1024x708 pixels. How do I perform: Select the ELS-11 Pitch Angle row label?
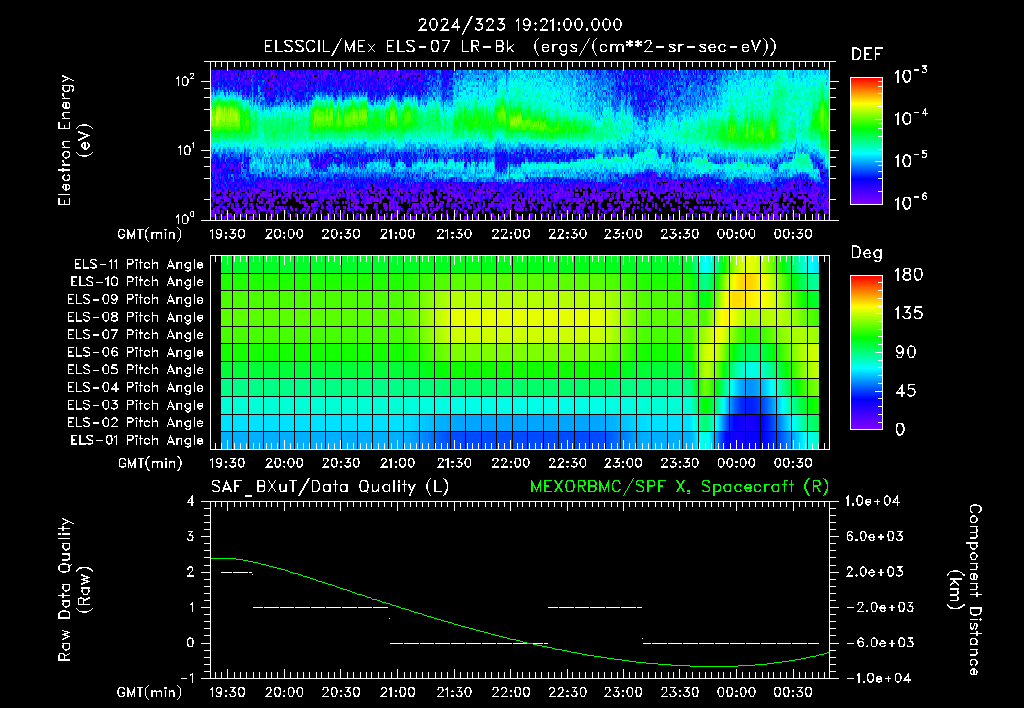[x=138, y=264]
